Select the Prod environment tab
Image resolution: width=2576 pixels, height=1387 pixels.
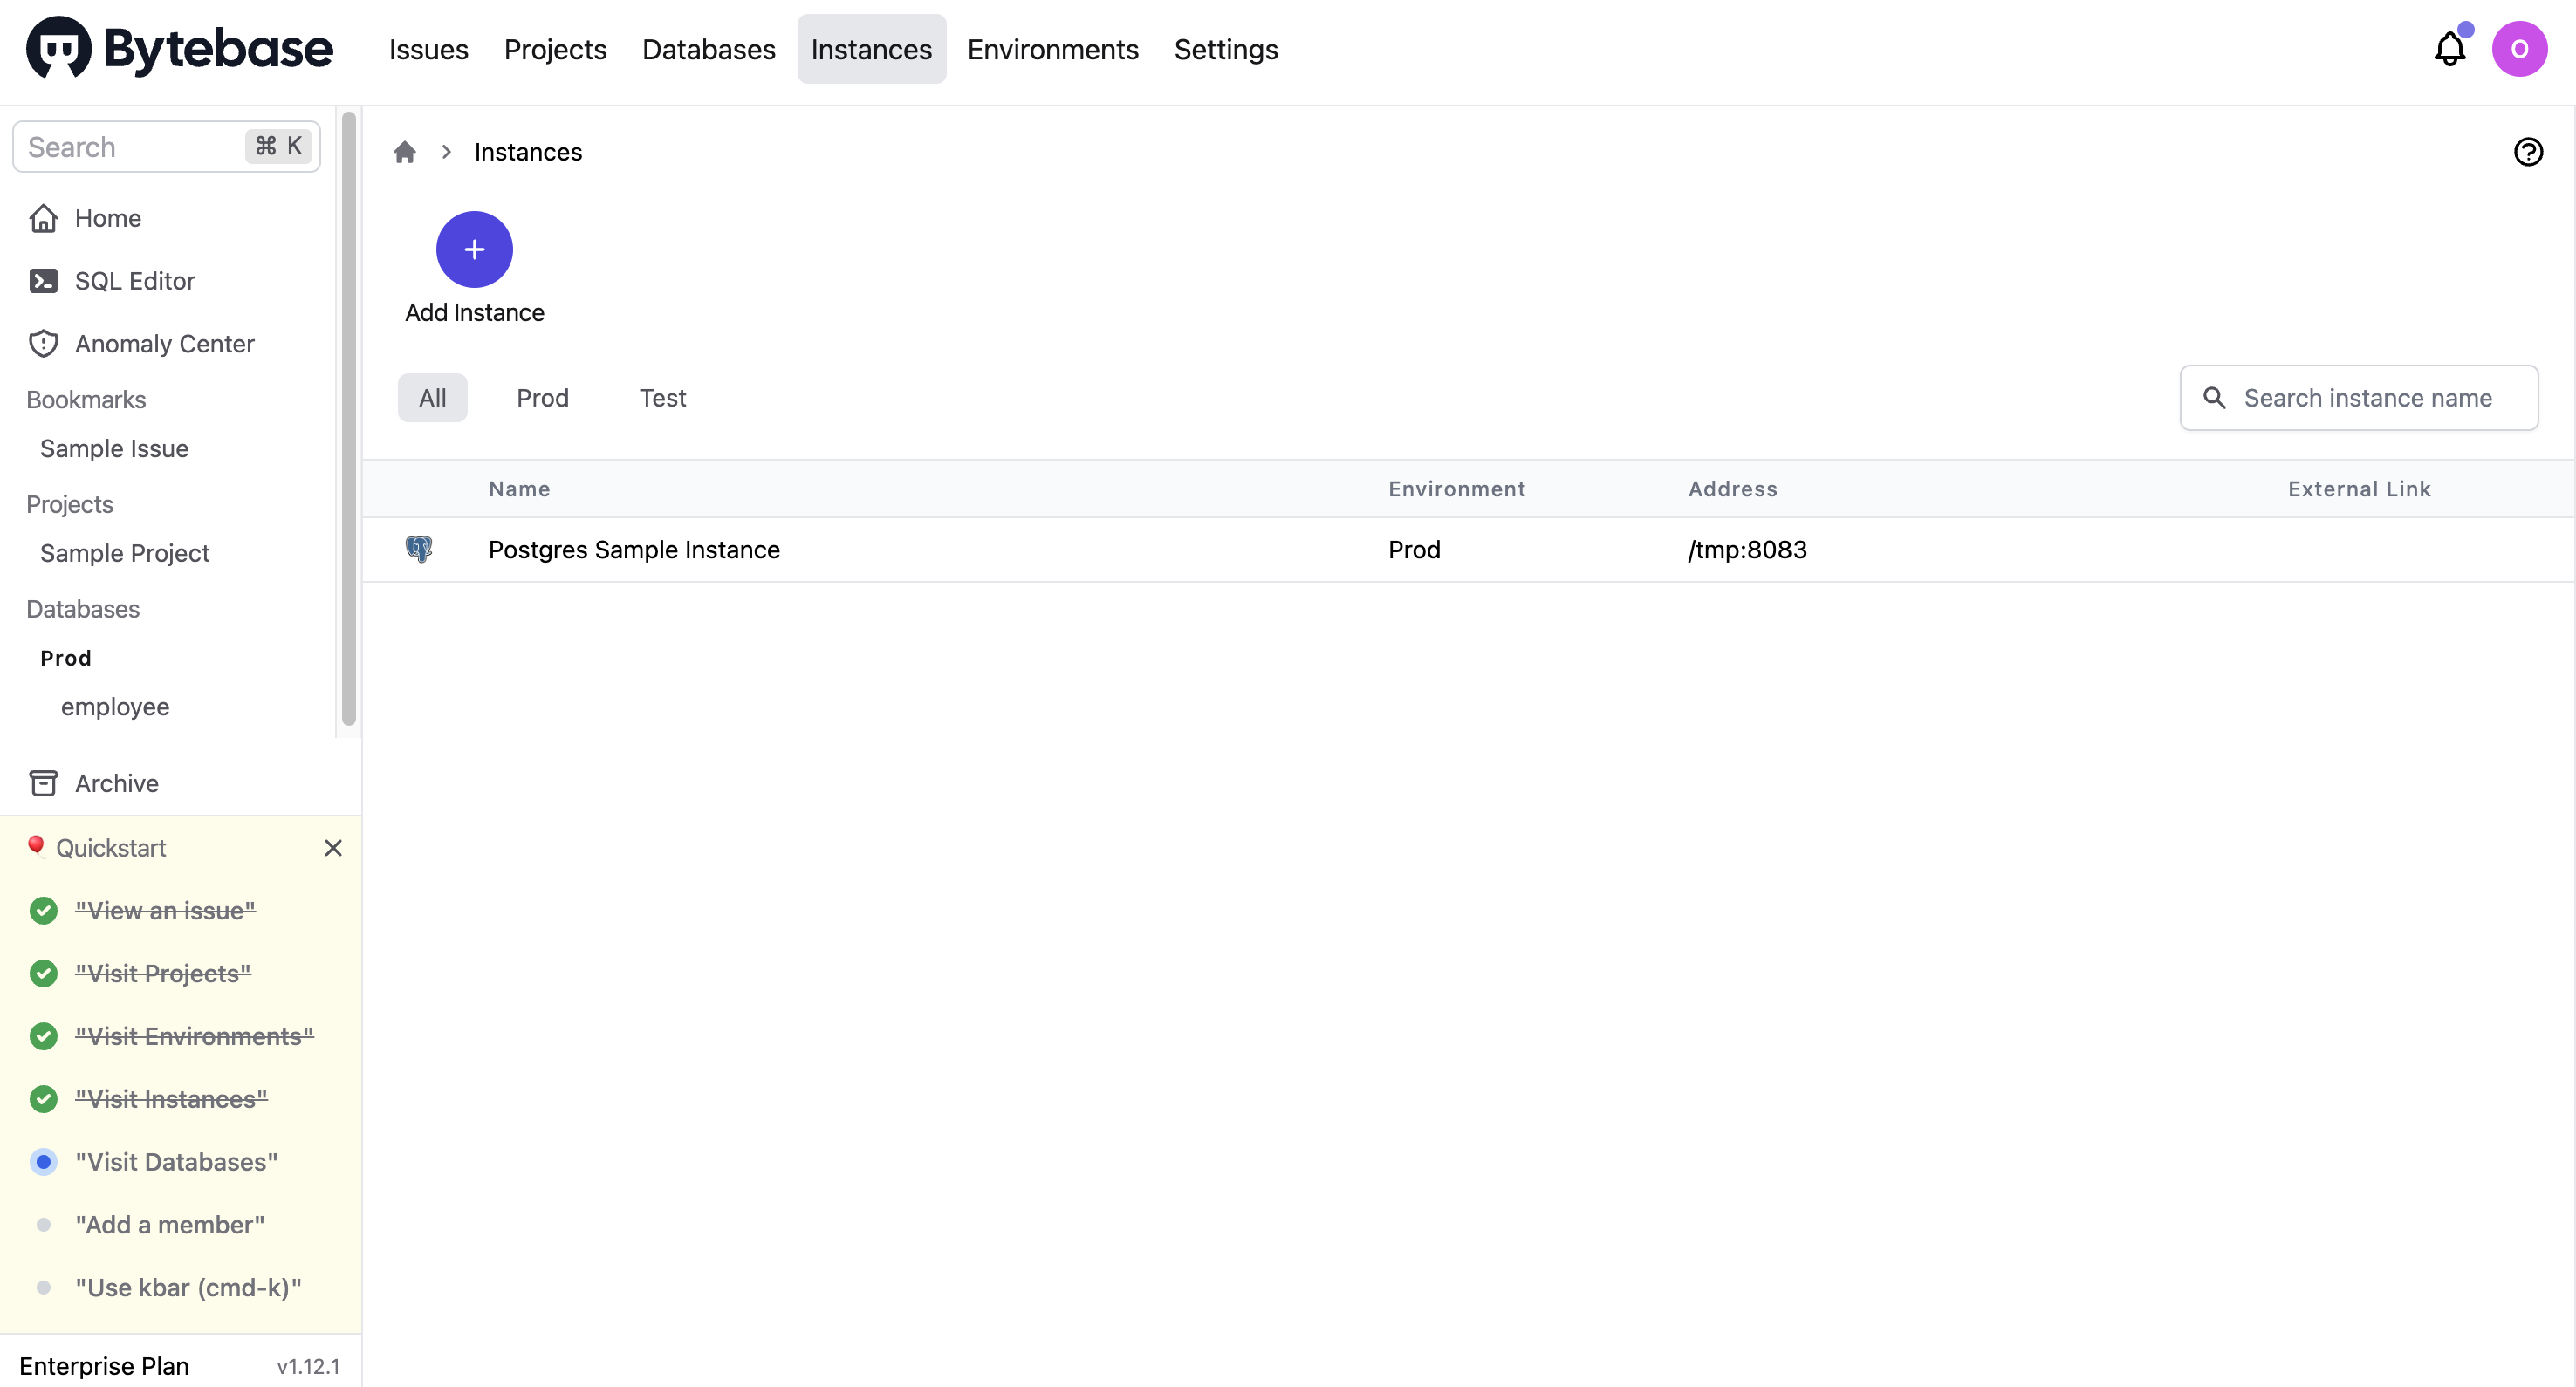(542, 398)
